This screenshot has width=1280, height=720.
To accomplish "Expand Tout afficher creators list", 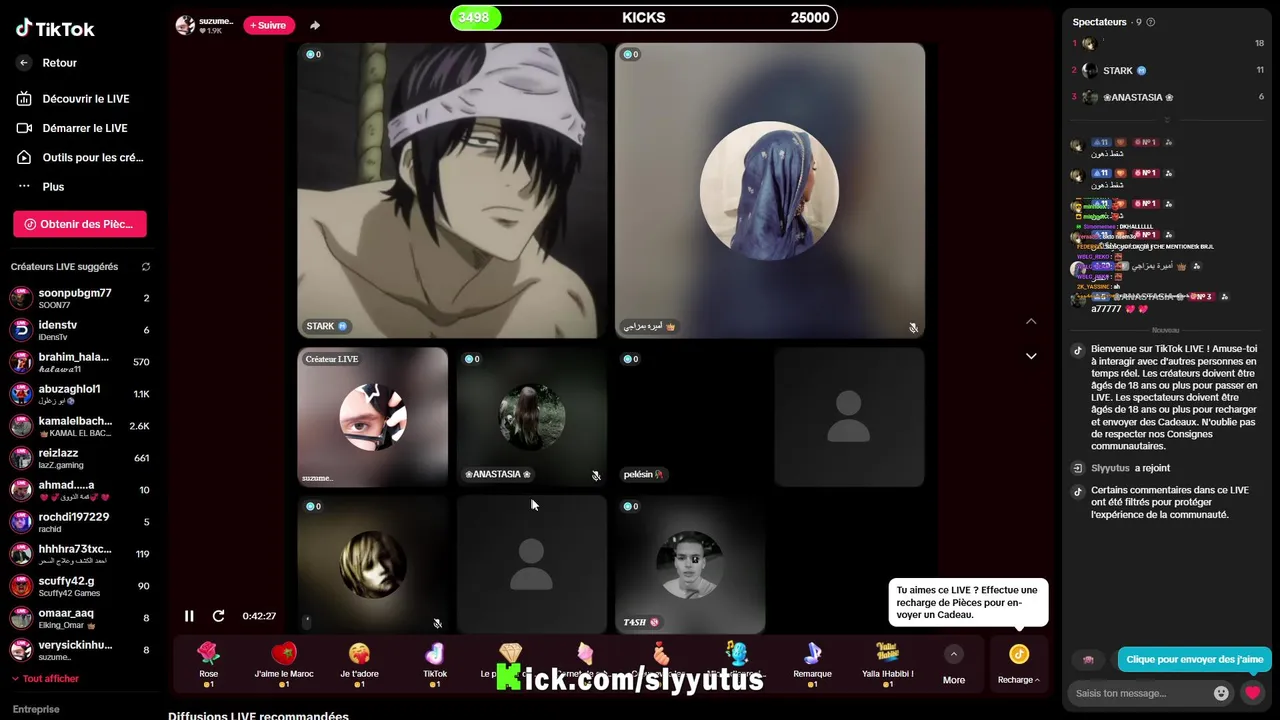I will pos(45,679).
